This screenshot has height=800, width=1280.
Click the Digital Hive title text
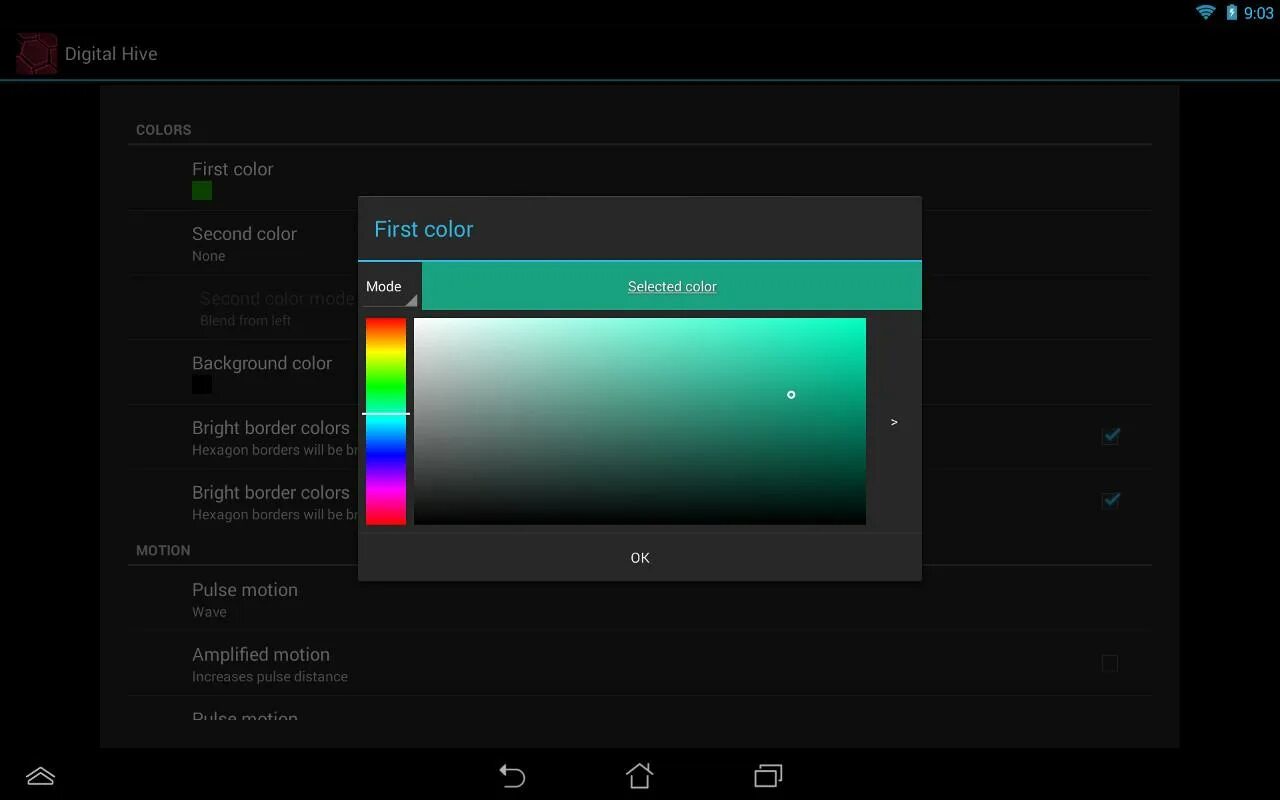111,54
